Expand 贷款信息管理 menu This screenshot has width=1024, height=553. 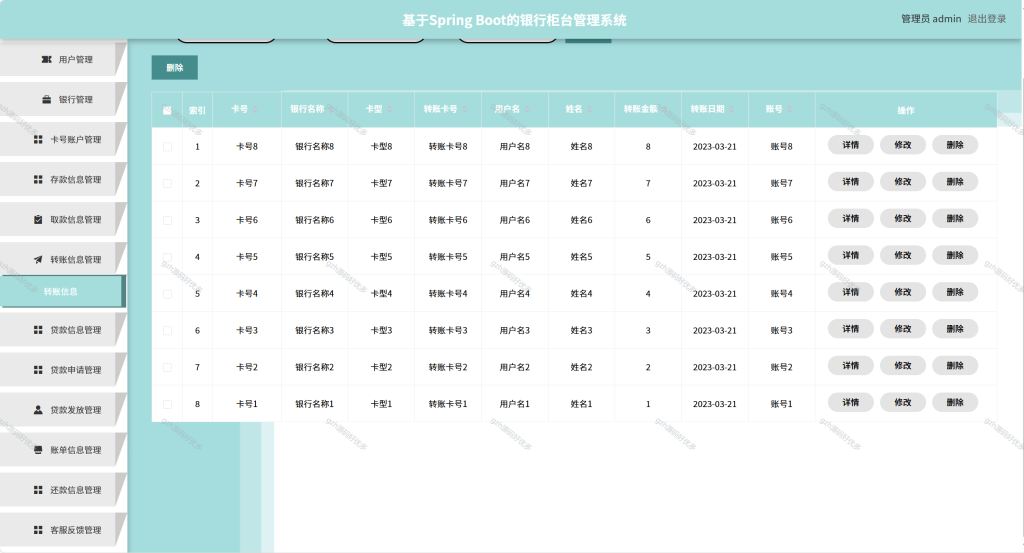click(62, 330)
